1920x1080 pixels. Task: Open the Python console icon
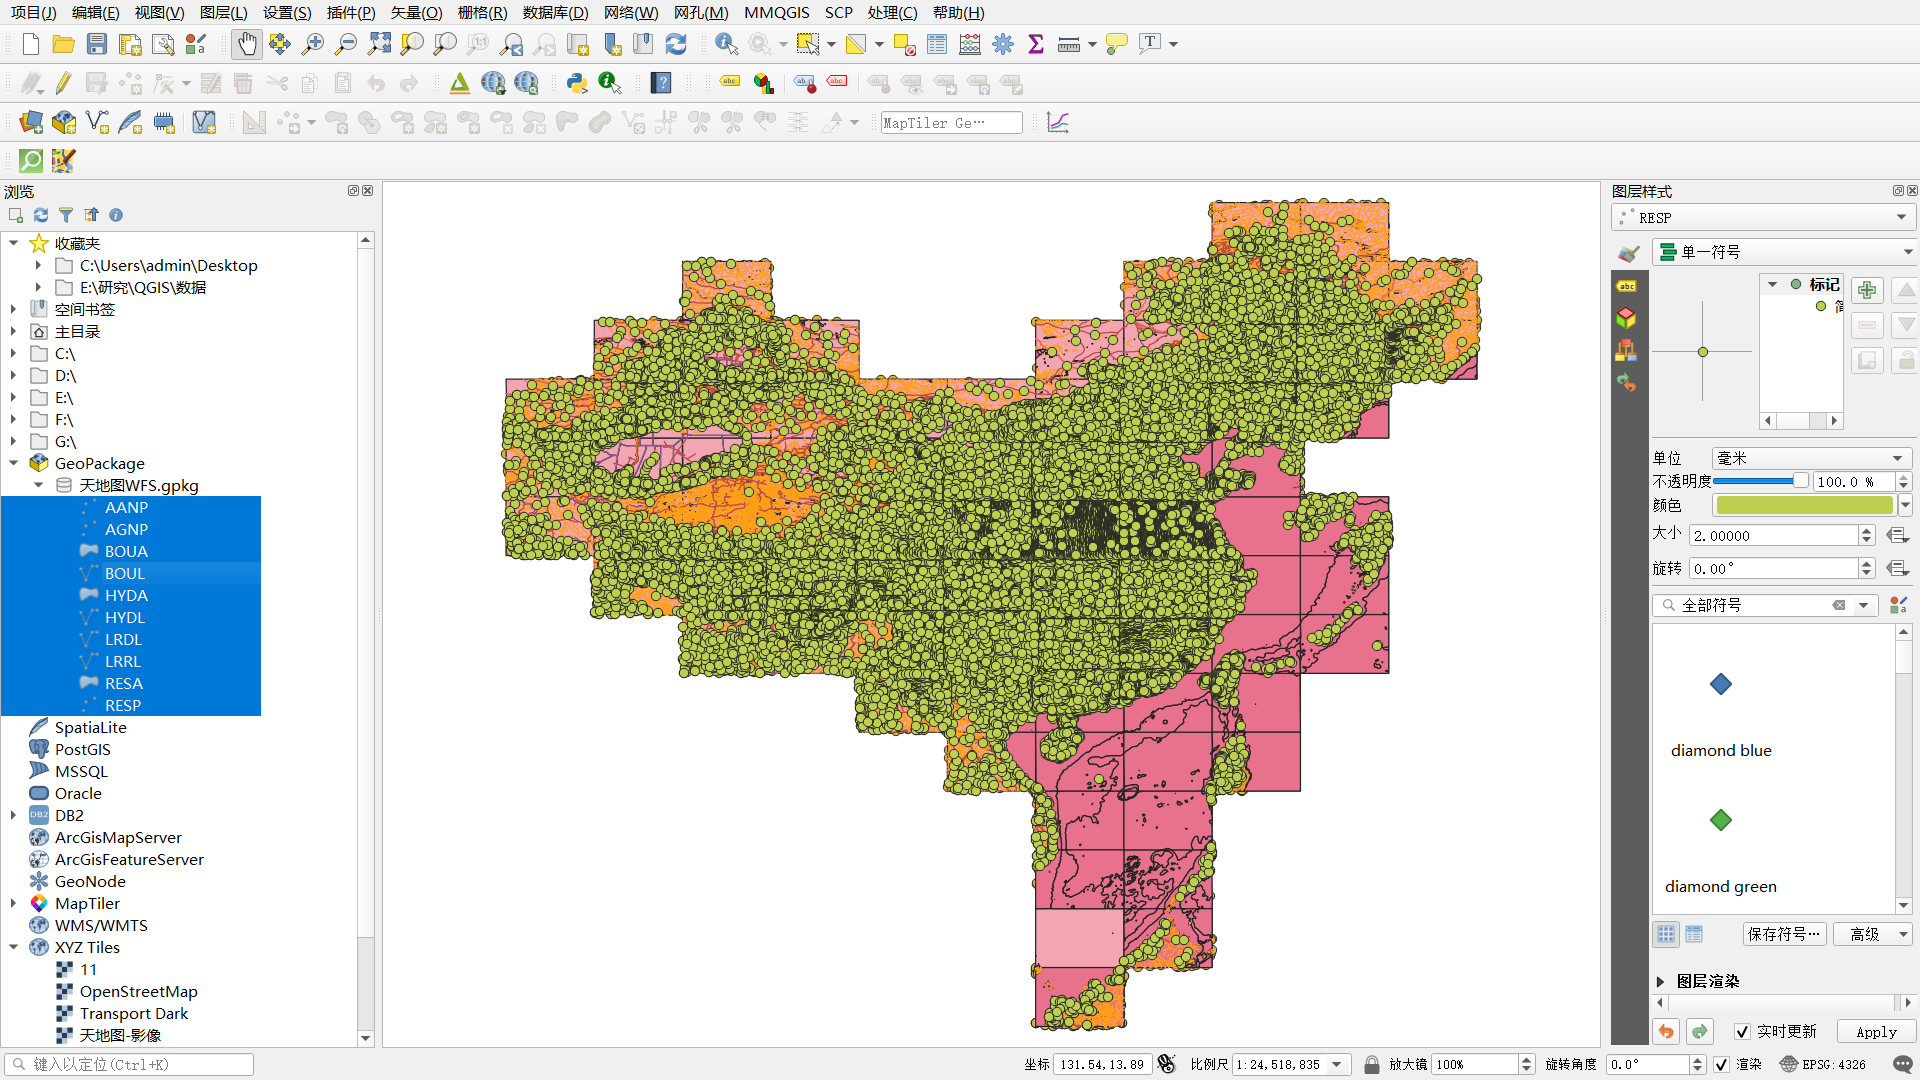pyautogui.click(x=576, y=84)
